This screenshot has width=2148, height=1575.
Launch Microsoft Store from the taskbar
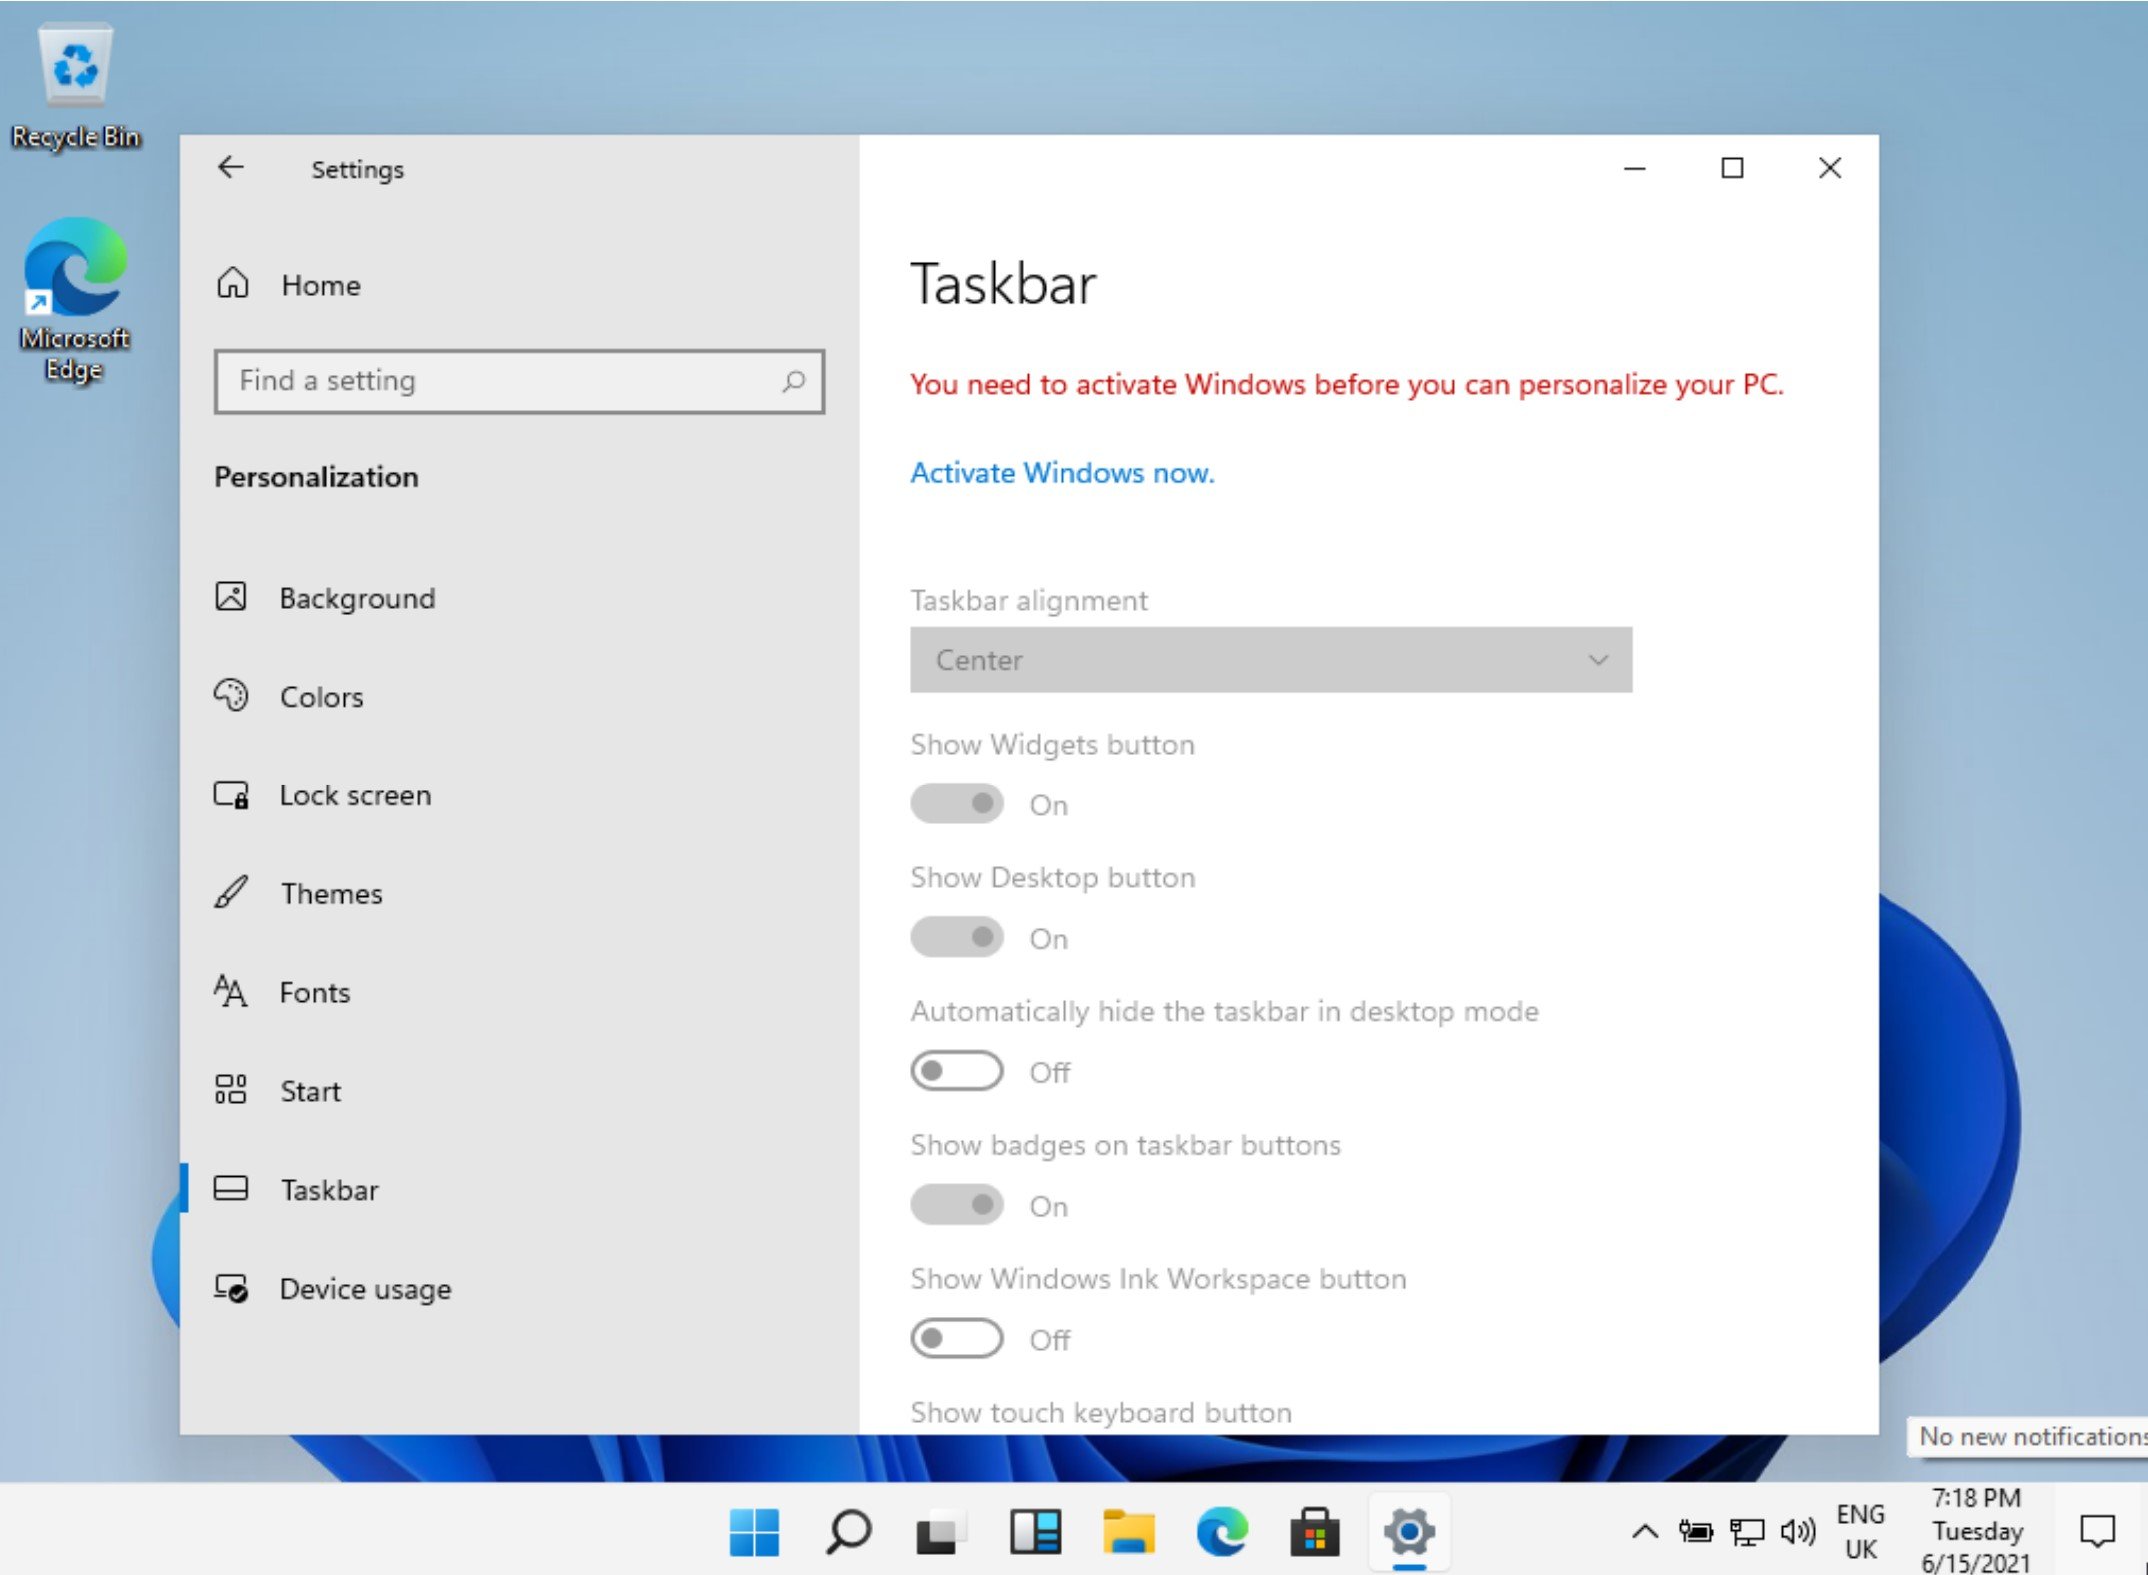(x=1313, y=1531)
